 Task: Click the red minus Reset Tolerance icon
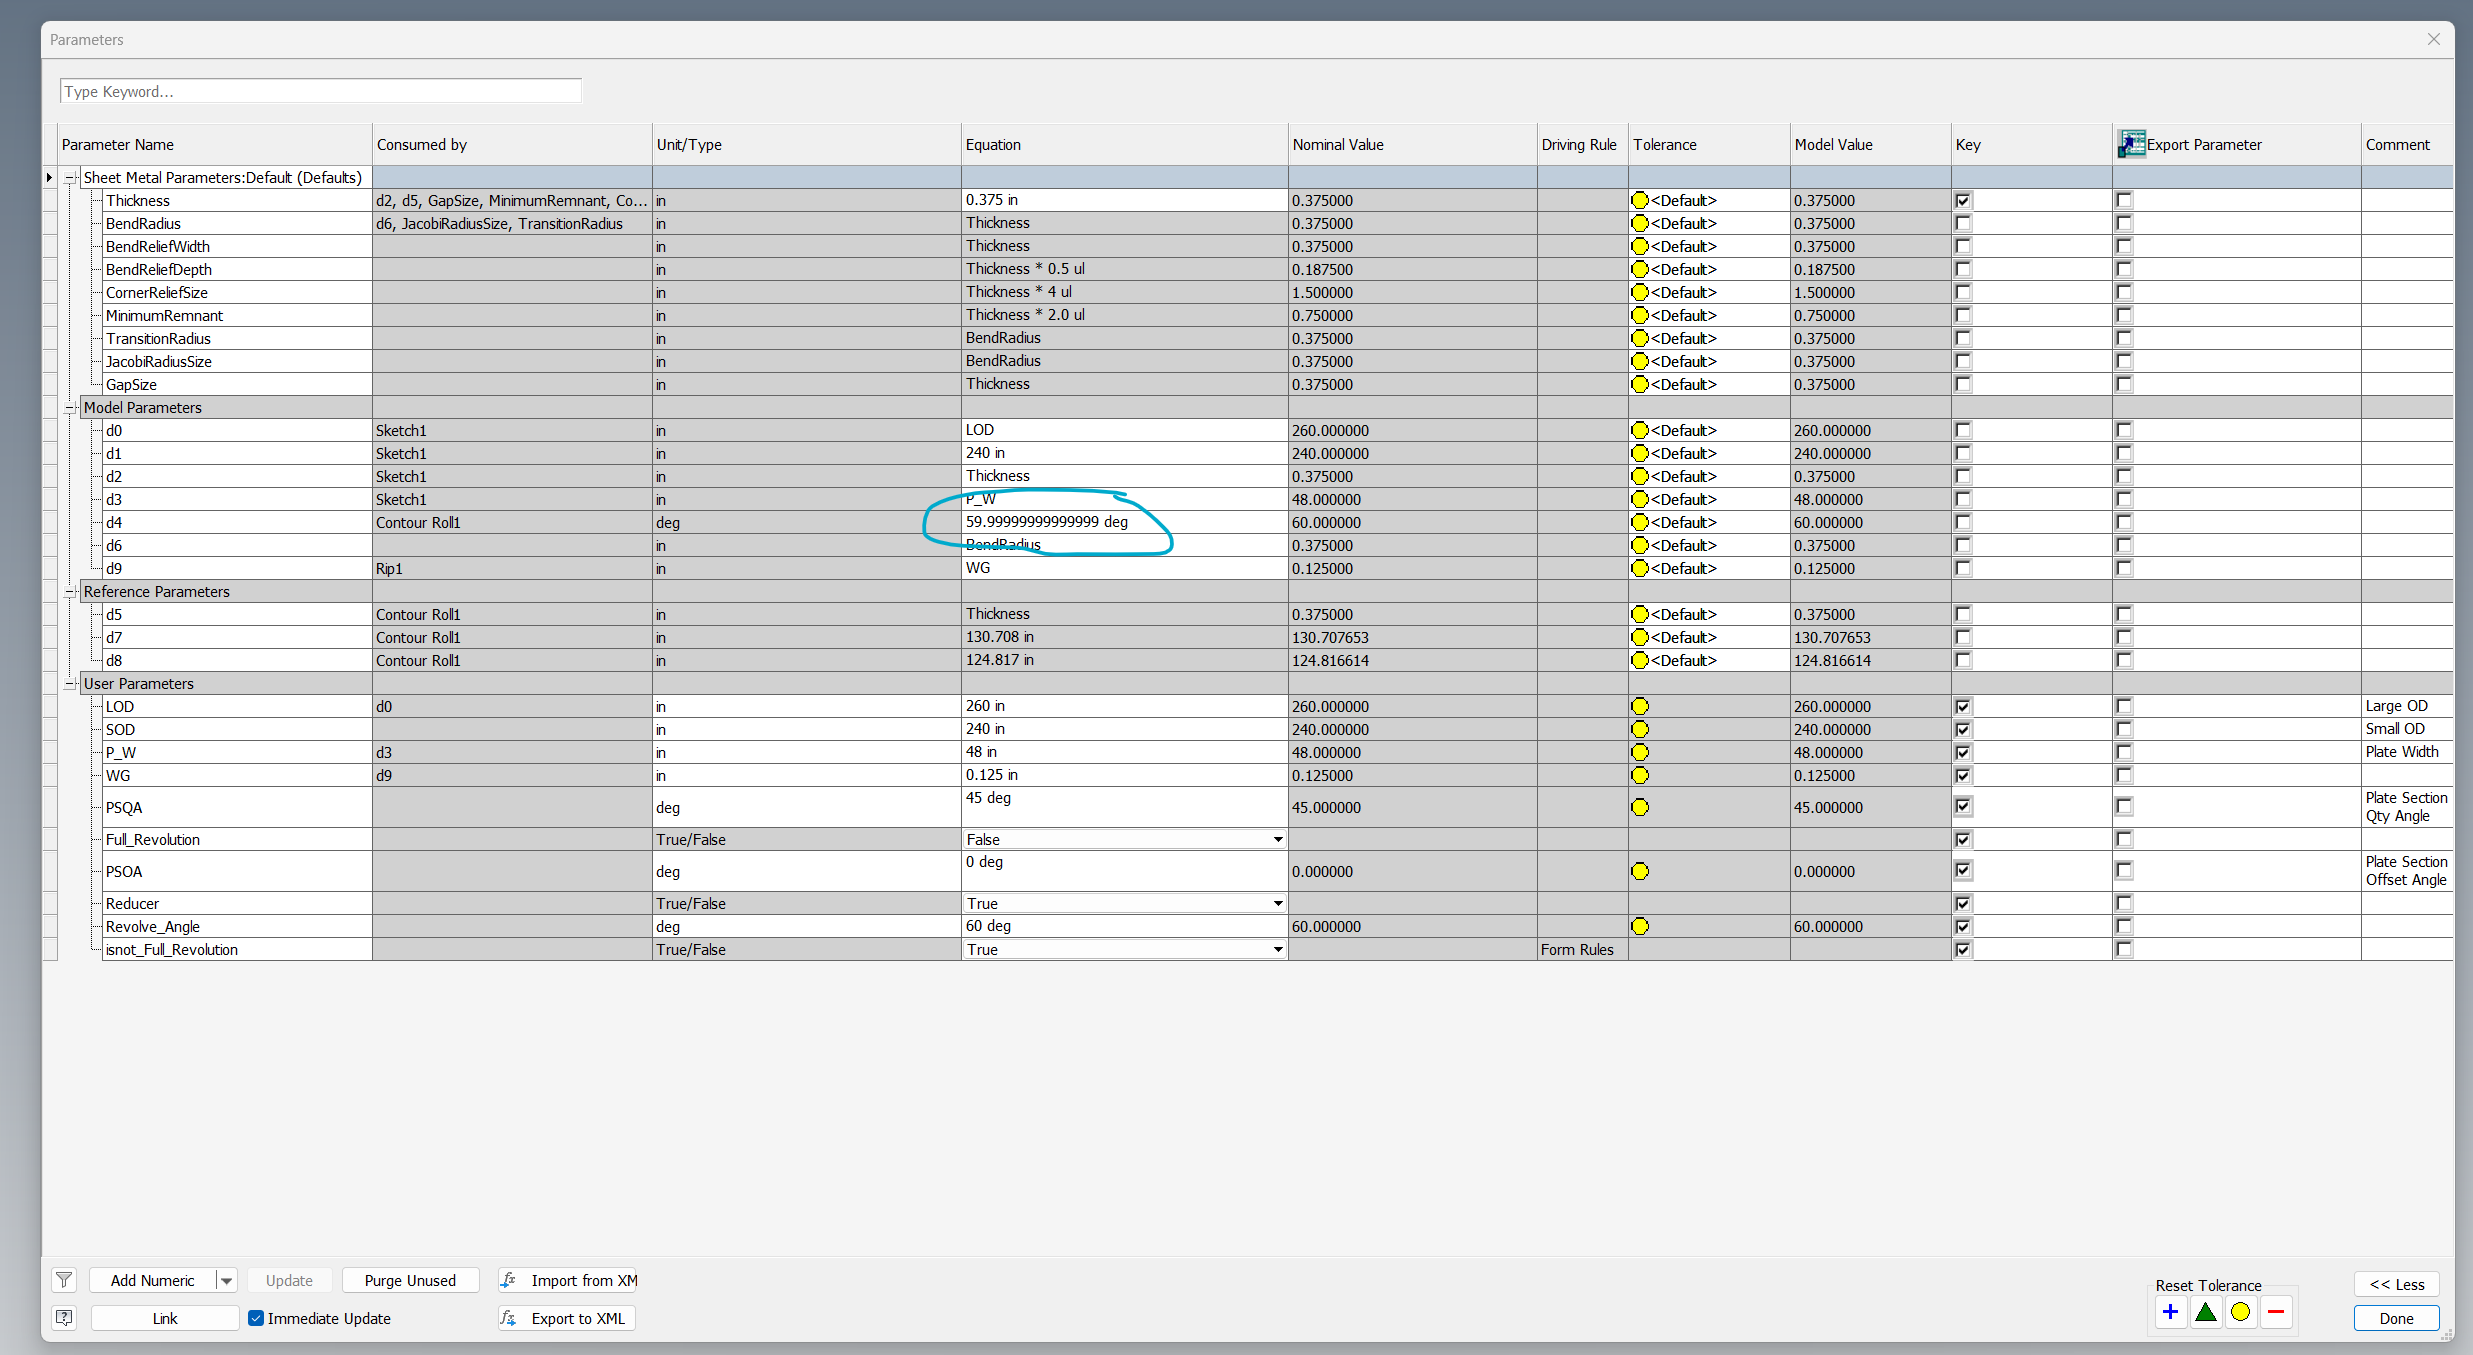tap(2277, 1312)
